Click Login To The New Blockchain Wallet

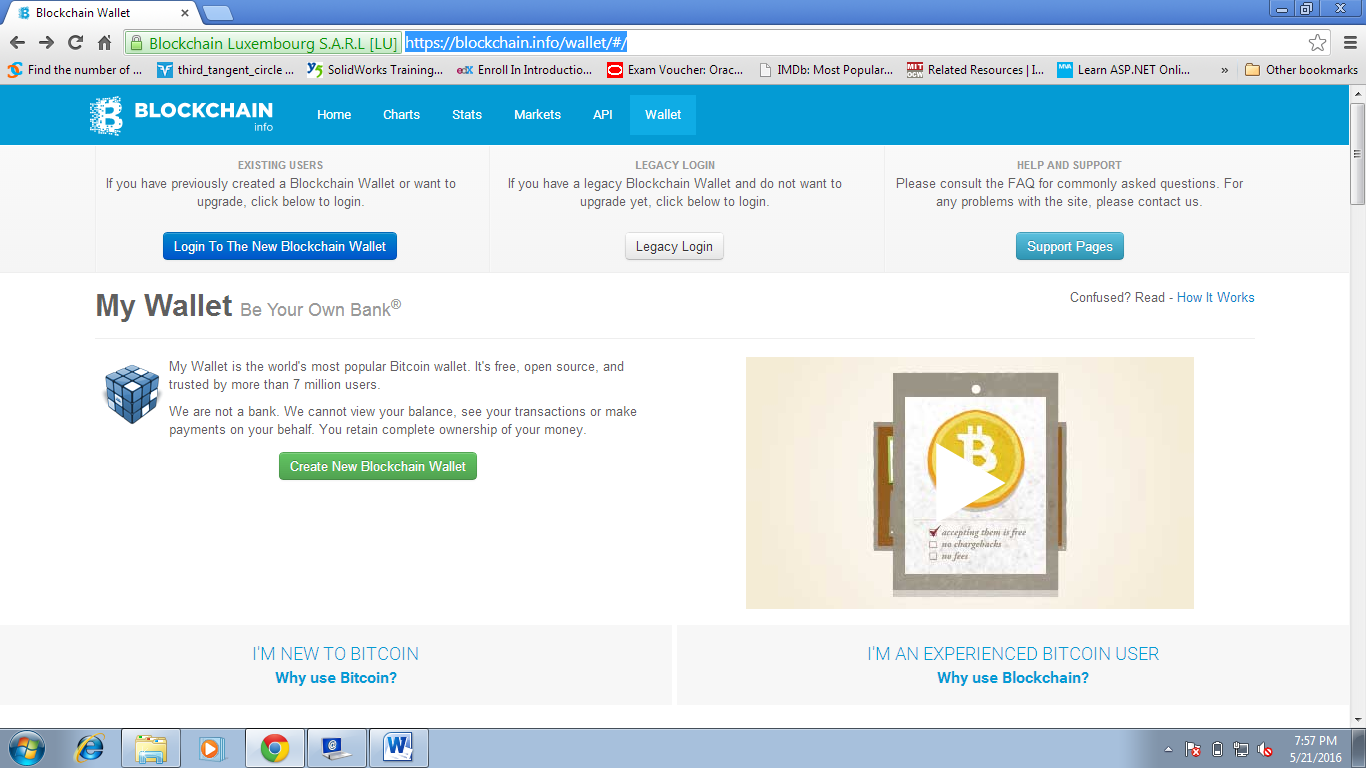280,247
